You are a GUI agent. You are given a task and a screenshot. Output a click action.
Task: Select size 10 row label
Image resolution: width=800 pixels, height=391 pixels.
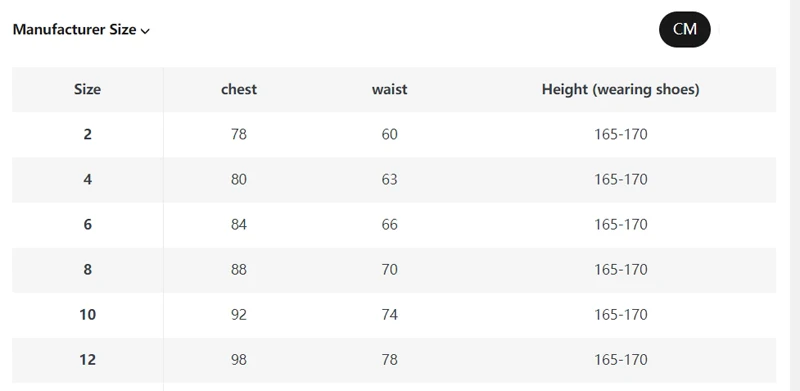[88, 314]
